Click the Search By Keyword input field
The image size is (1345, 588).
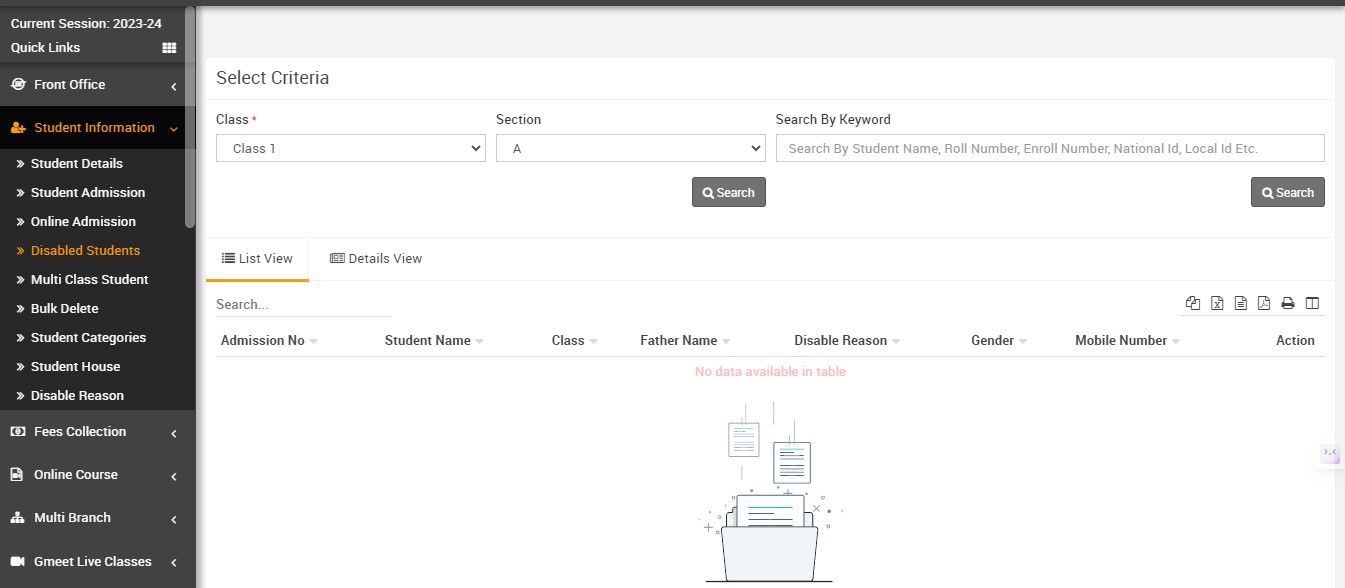[x=1049, y=148]
